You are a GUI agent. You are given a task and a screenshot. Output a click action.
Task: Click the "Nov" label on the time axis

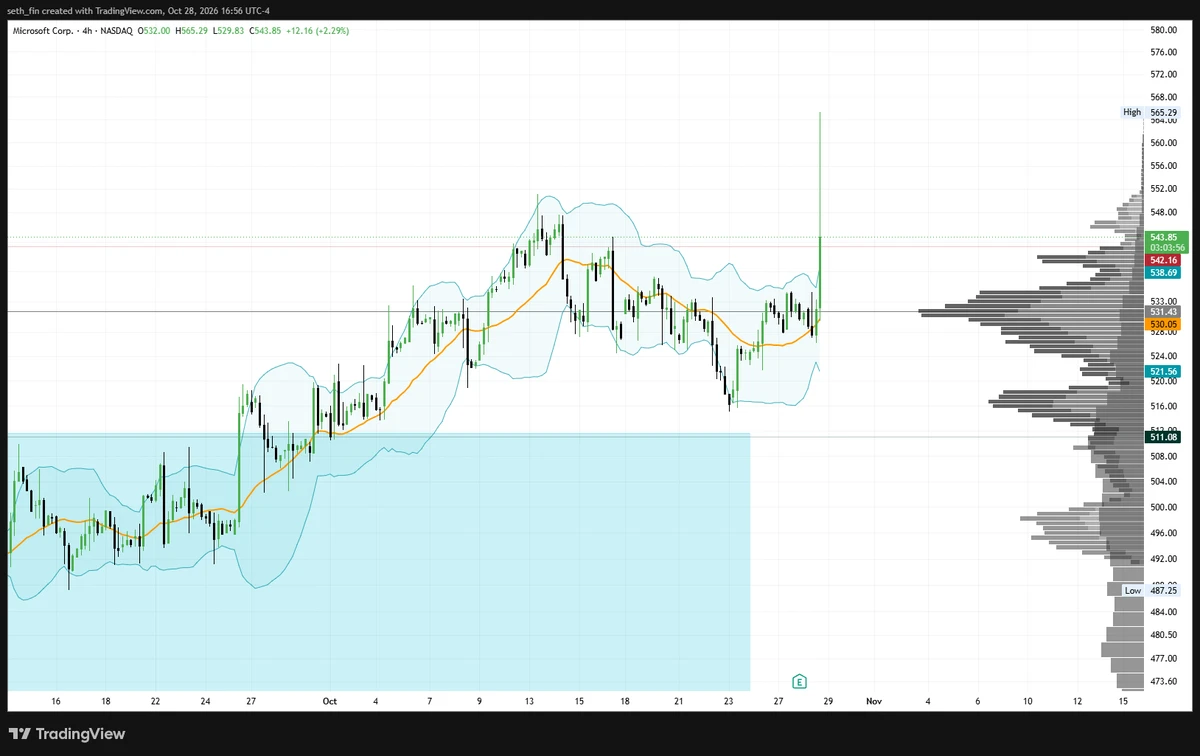point(874,702)
